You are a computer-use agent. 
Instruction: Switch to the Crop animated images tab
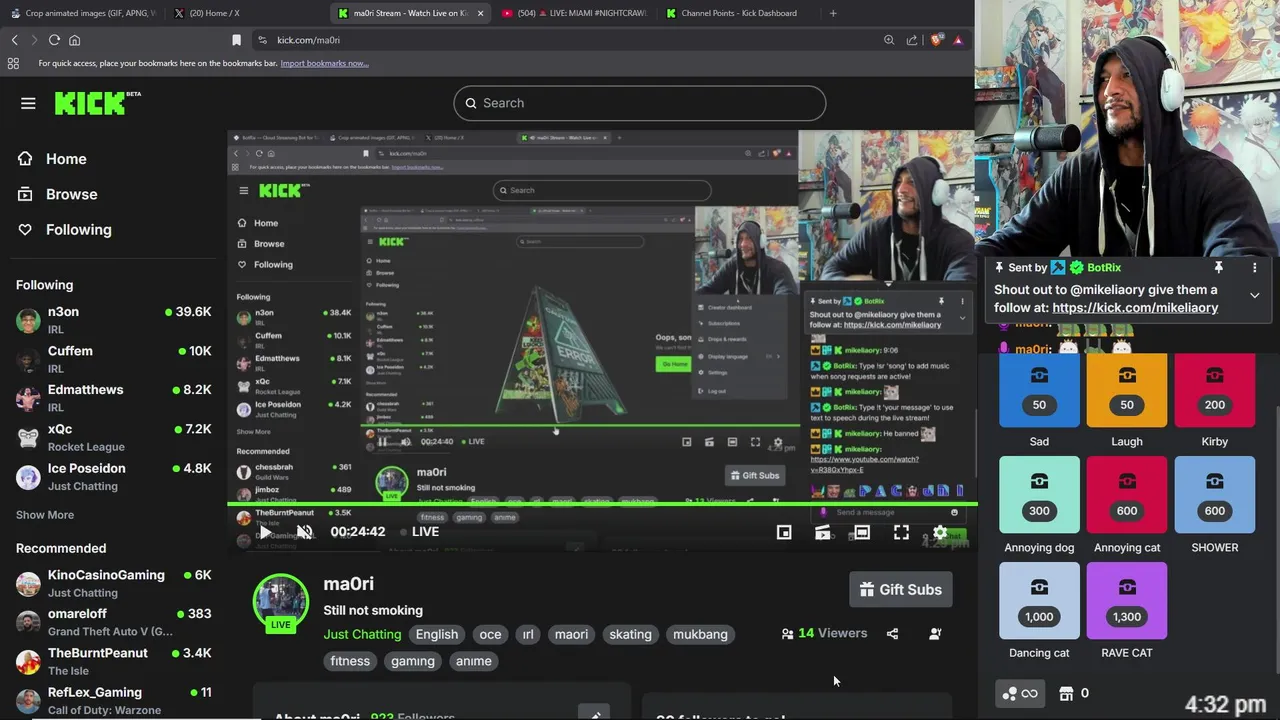click(x=82, y=13)
